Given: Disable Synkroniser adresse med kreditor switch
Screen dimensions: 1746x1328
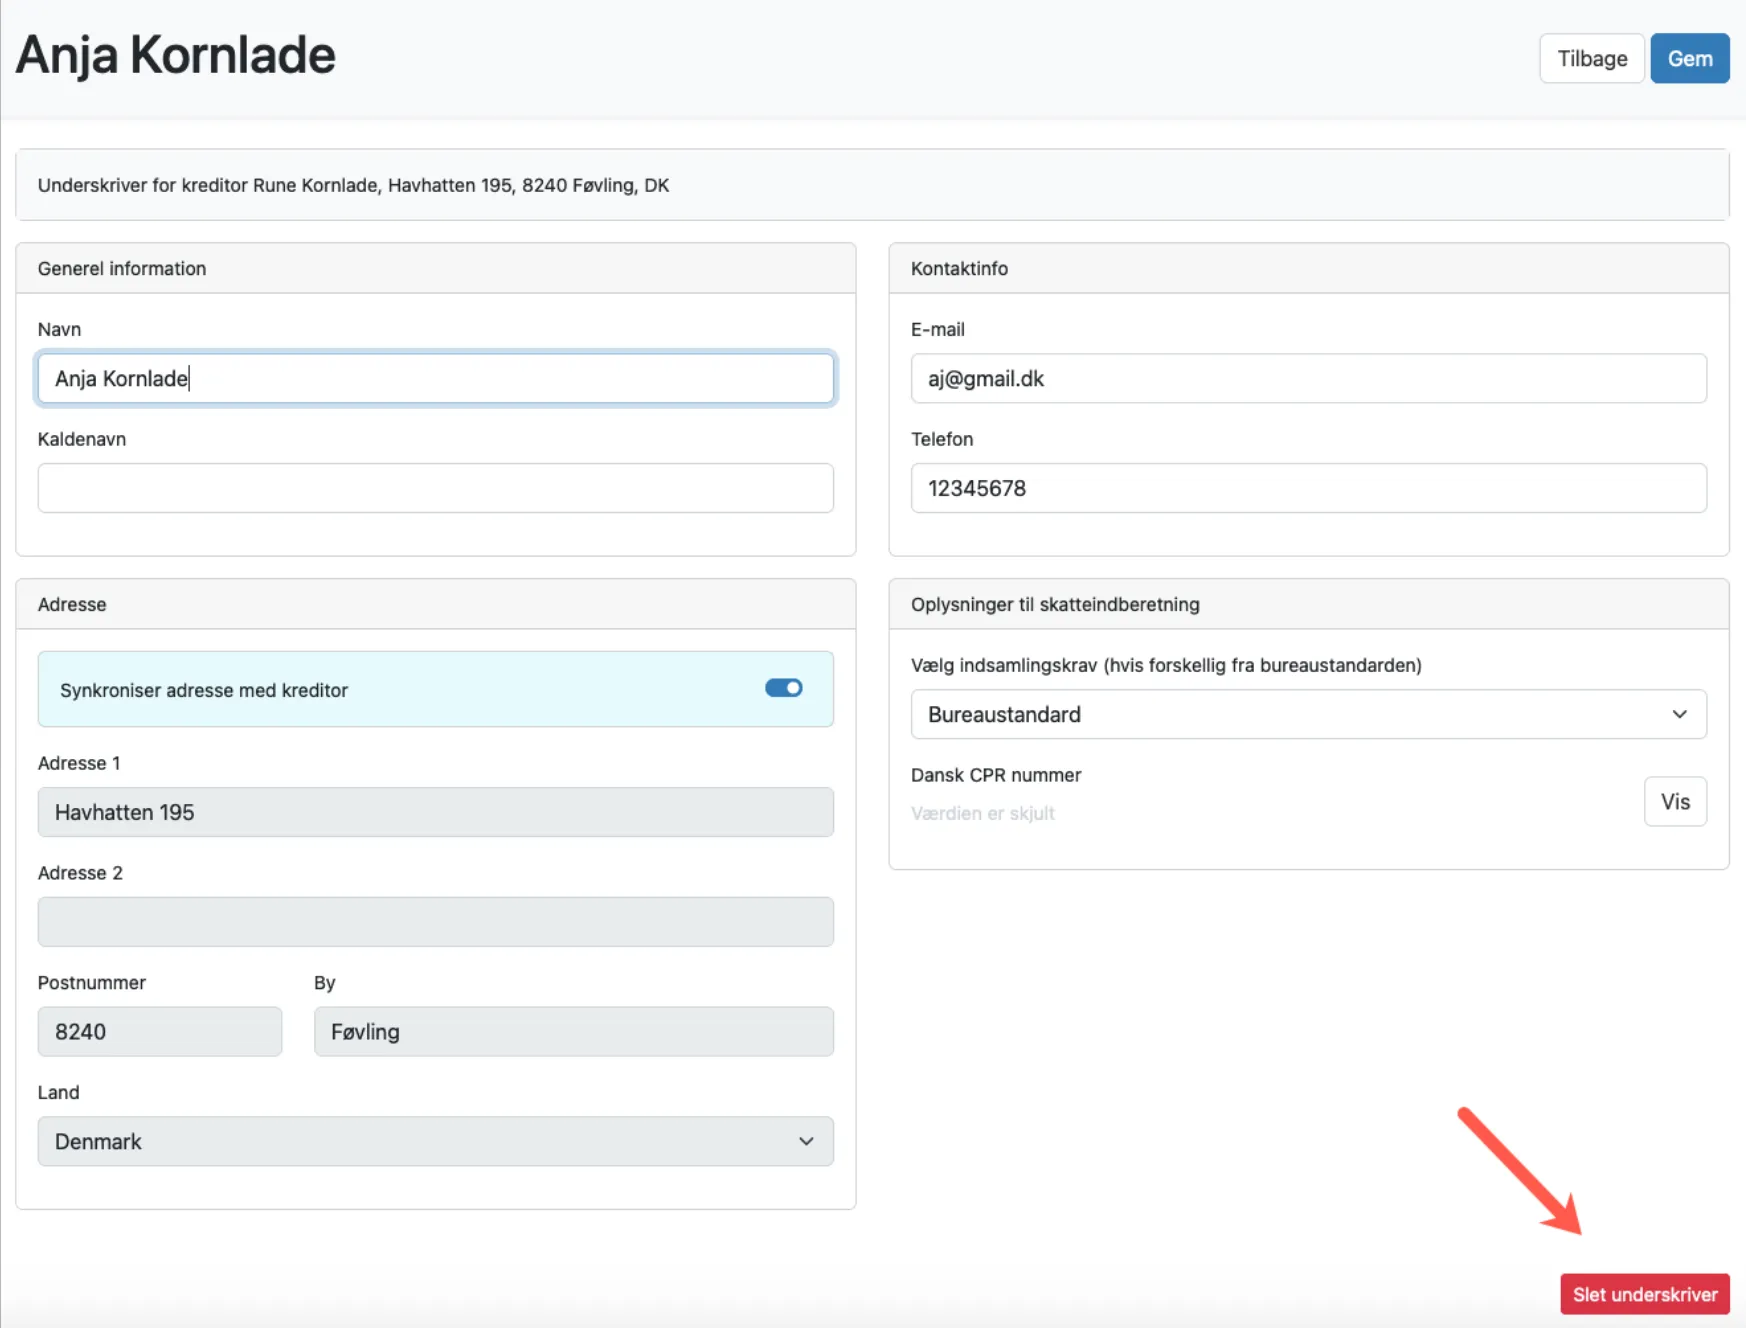Looking at the screenshot, I should [783, 688].
